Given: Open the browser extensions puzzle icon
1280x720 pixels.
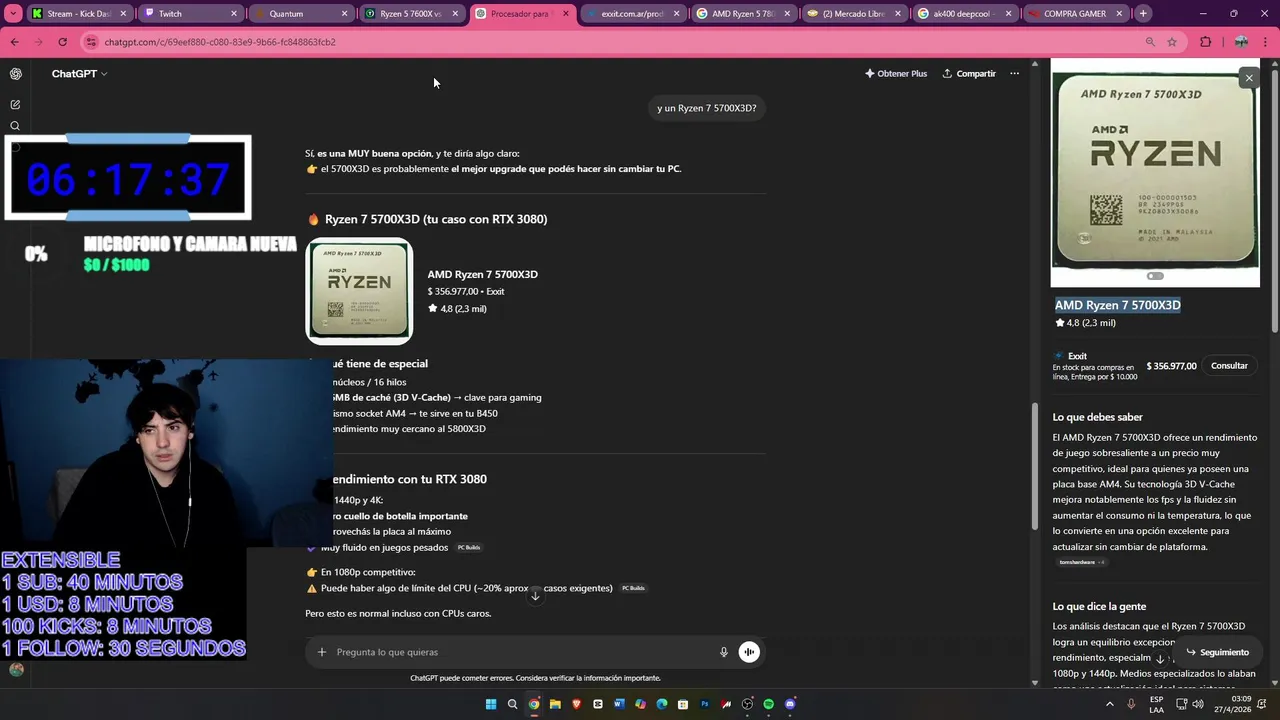Looking at the screenshot, I should tap(1205, 42).
